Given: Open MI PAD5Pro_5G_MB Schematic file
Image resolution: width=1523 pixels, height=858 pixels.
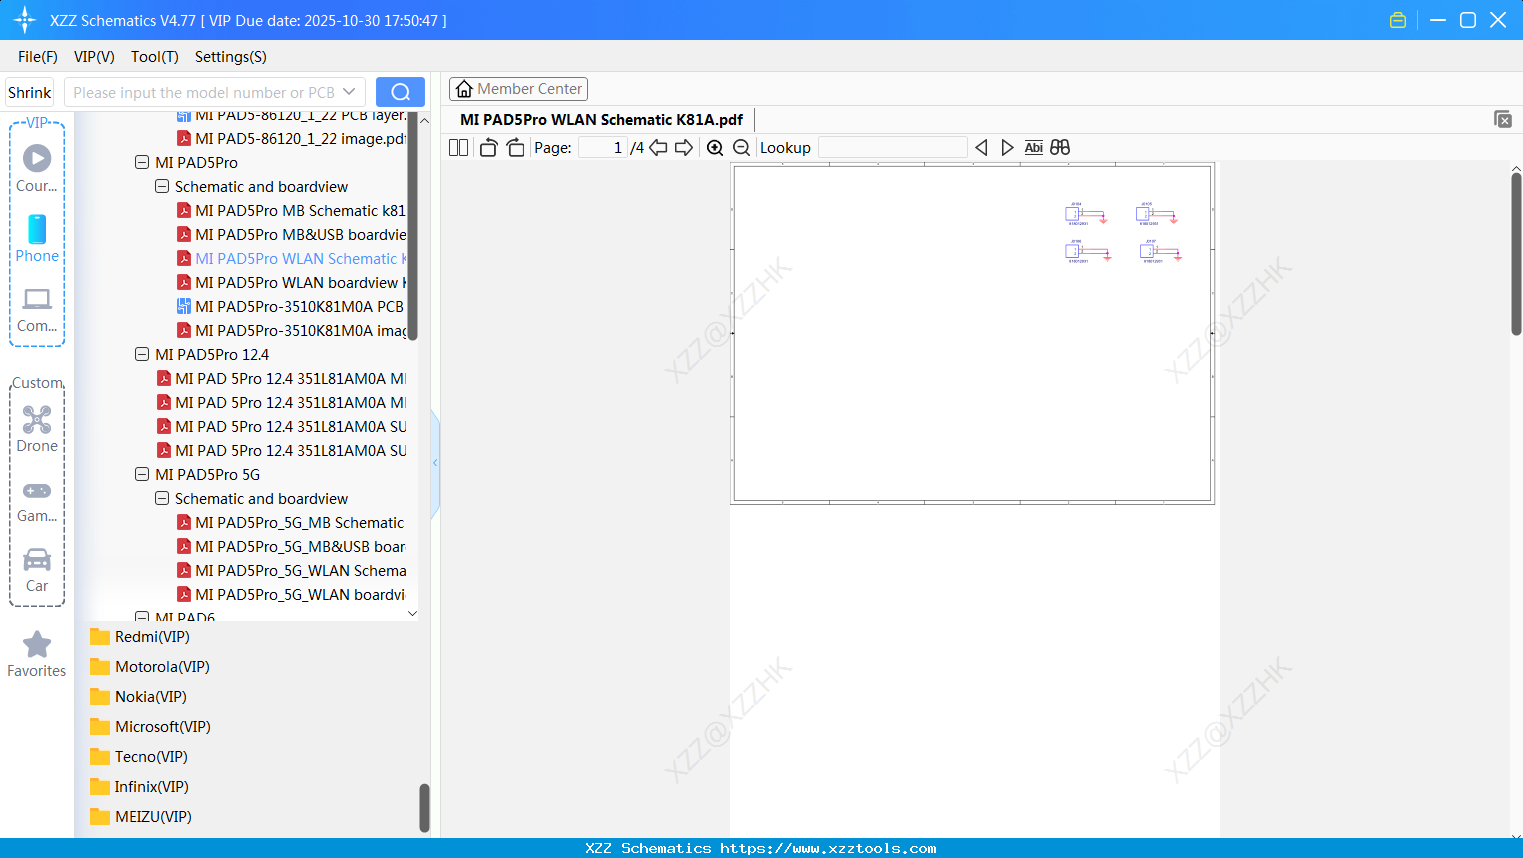Looking at the screenshot, I should [x=291, y=522].
